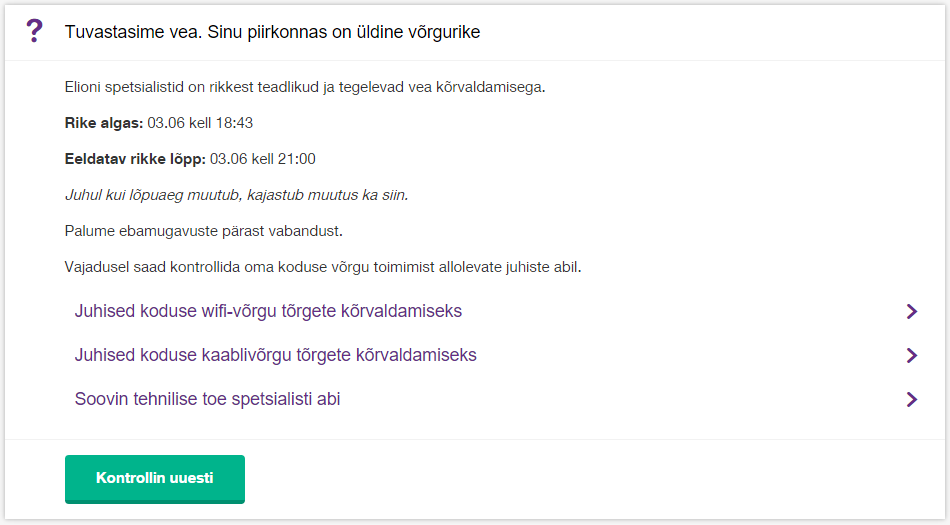The width and height of the screenshot is (950, 525).
Task: Click the end time 03.06 kell 21:00
Action: [262, 159]
